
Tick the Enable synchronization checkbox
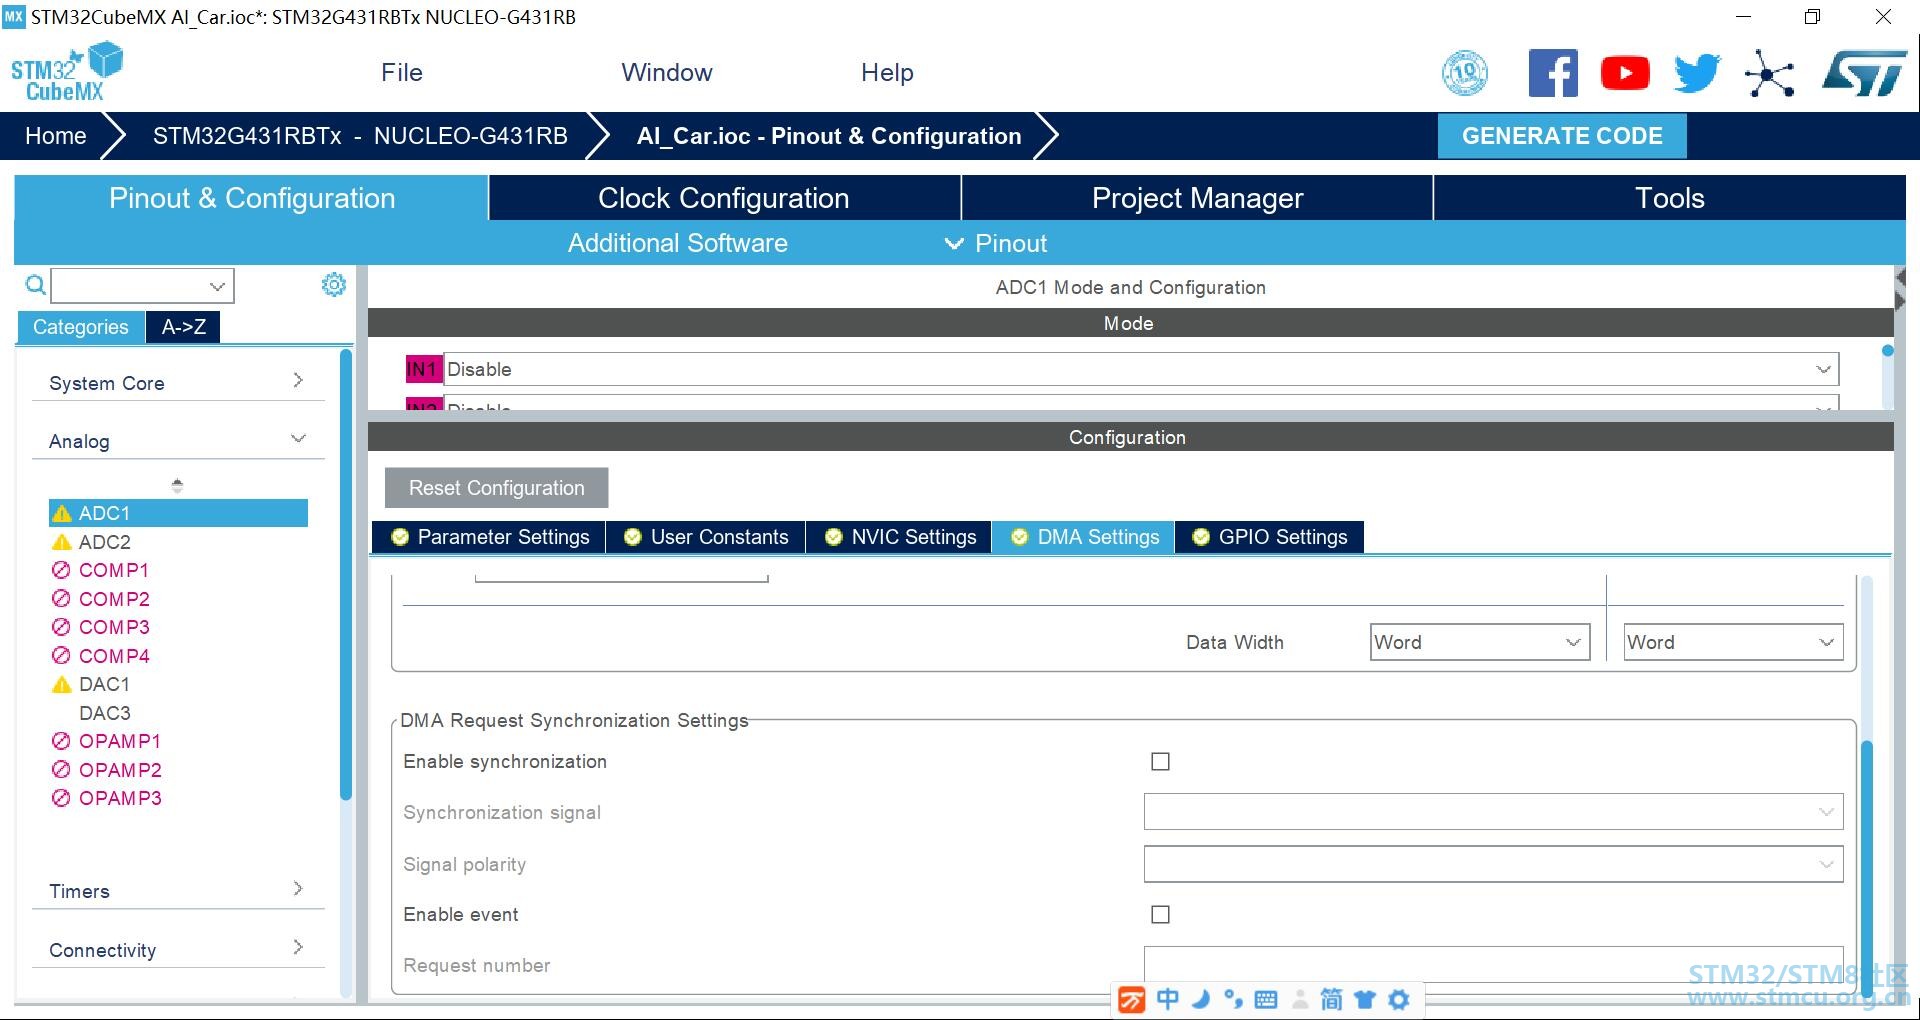[x=1160, y=762]
